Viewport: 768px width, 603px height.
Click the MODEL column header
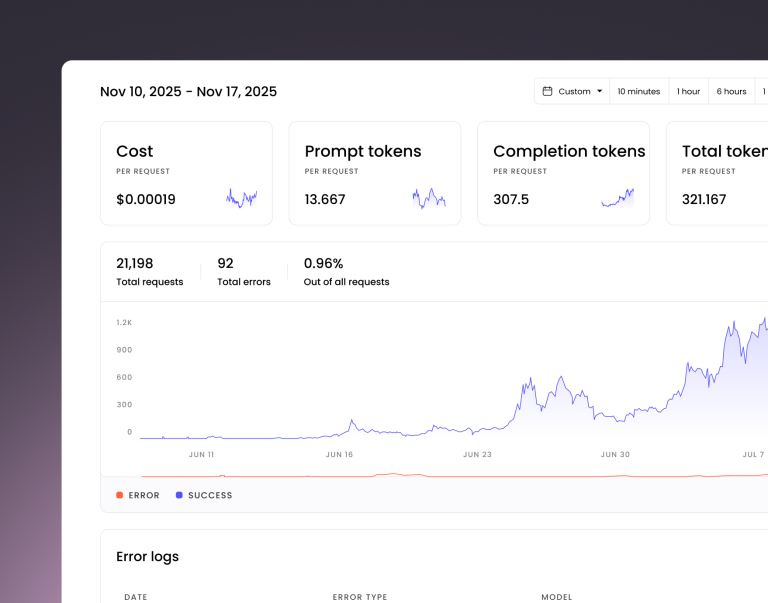point(557,597)
